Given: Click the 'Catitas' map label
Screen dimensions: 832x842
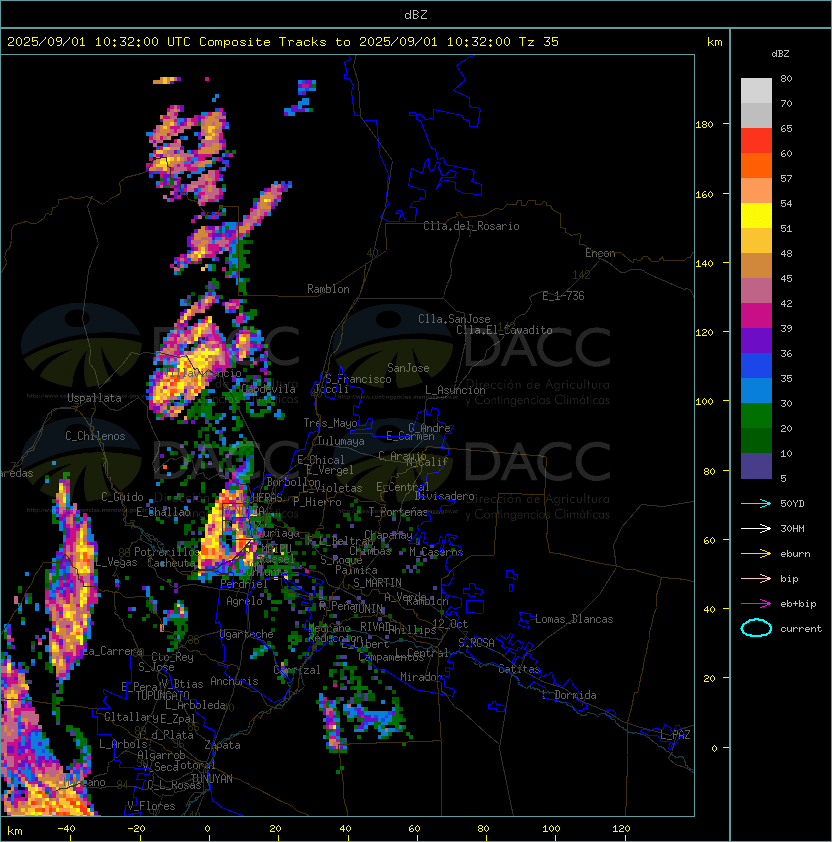Looking at the screenshot, I should (x=519, y=669).
